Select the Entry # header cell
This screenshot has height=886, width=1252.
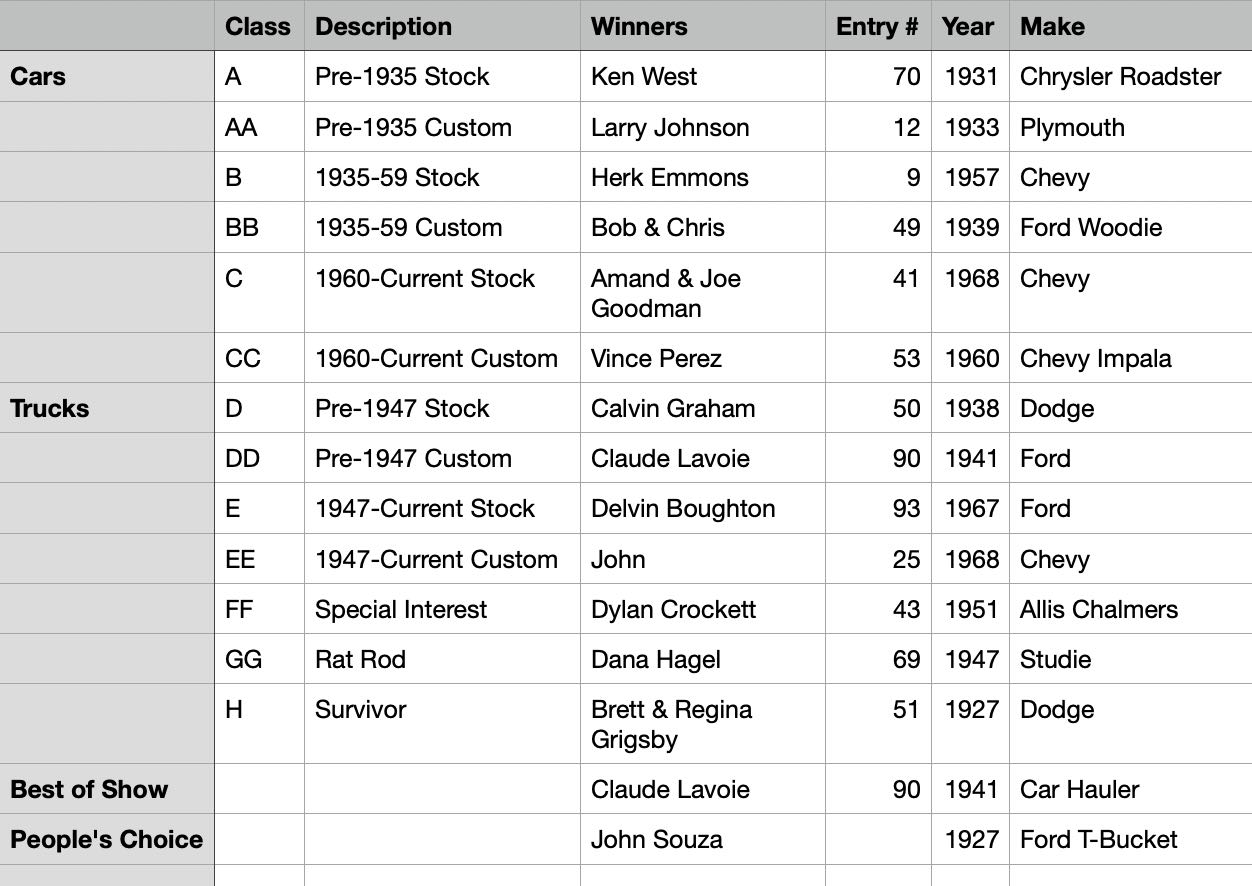[x=878, y=26]
